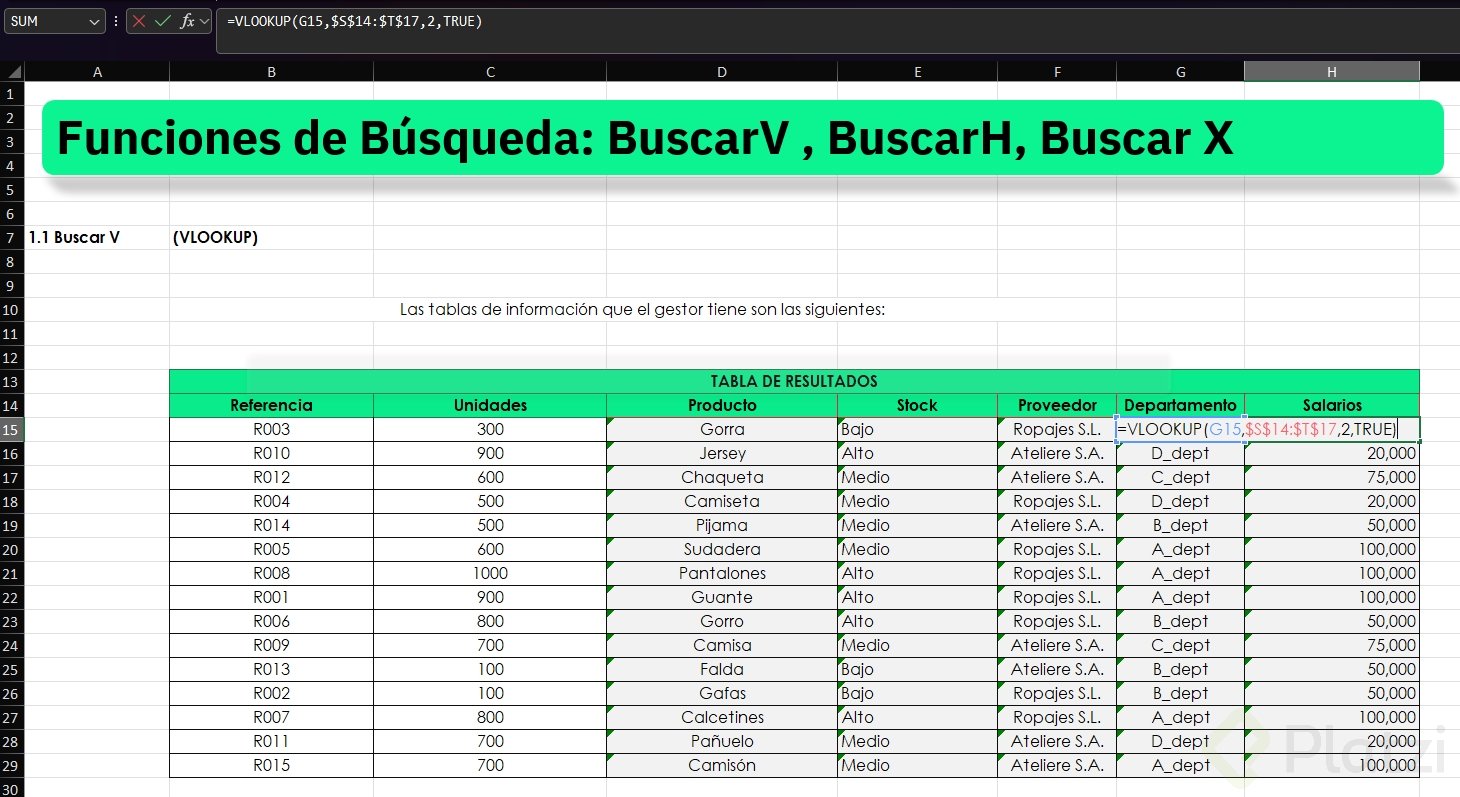Image resolution: width=1460 pixels, height=797 pixels.
Task: Open the Insert Function fx dialog
Action: point(187,21)
